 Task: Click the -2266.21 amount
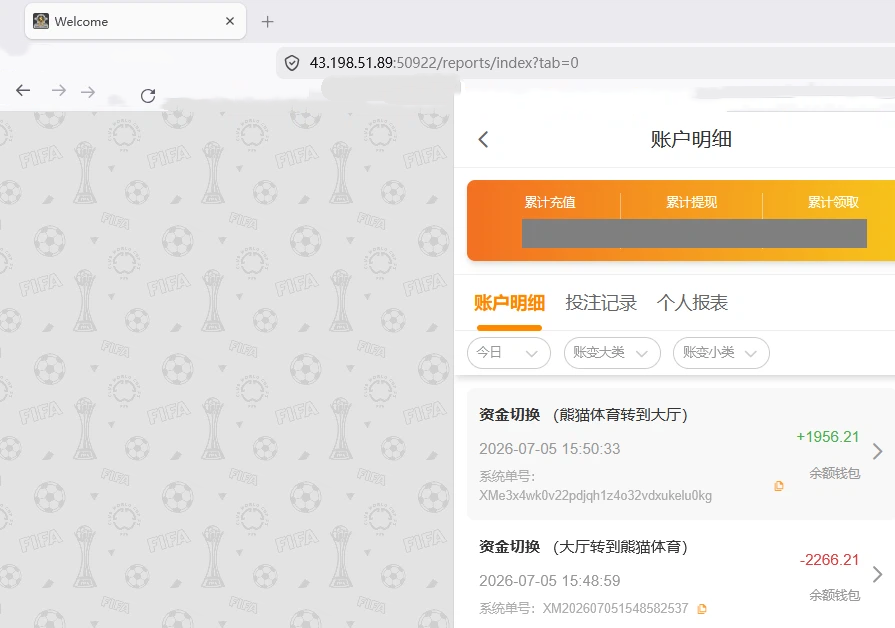click(x=829, y=559)
